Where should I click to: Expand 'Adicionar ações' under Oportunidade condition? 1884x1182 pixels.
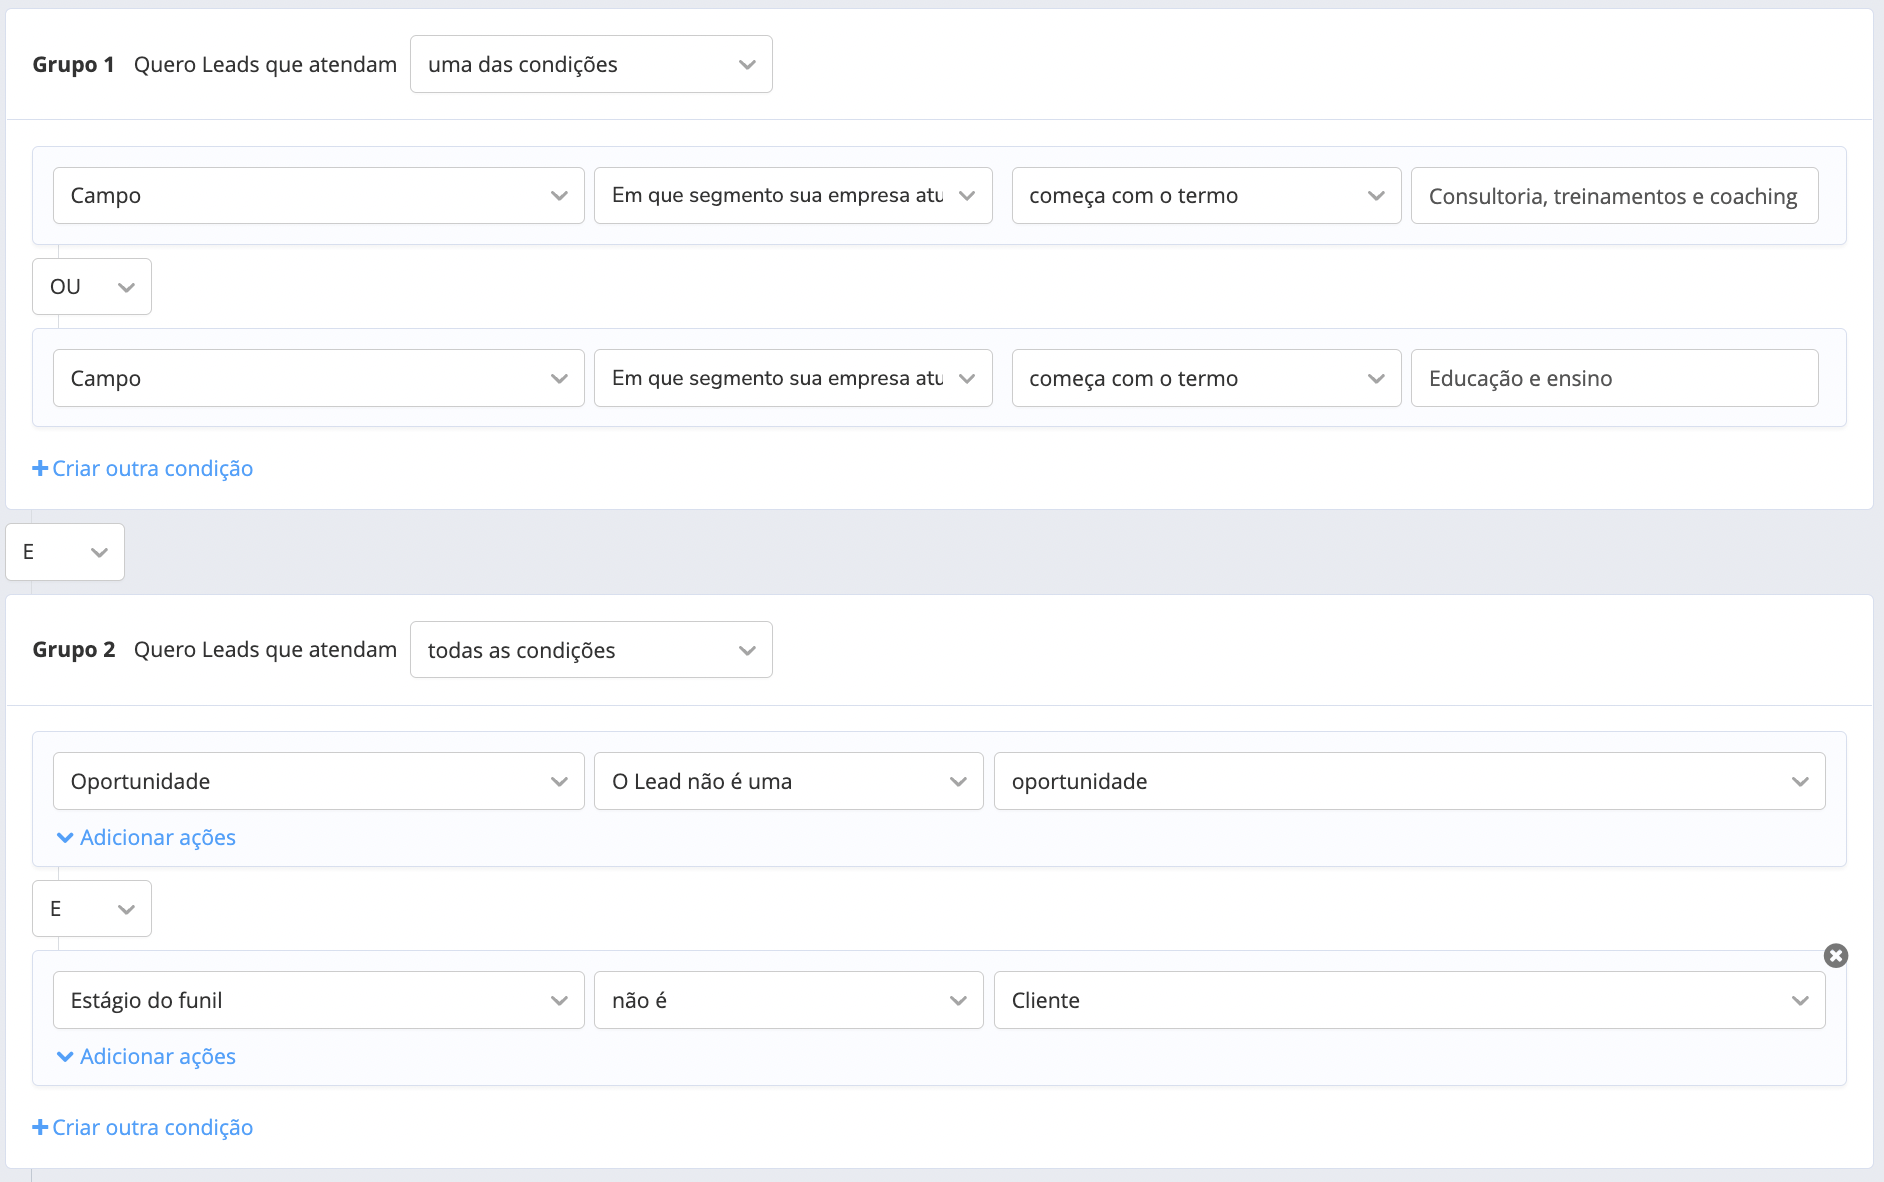[147, 838]
